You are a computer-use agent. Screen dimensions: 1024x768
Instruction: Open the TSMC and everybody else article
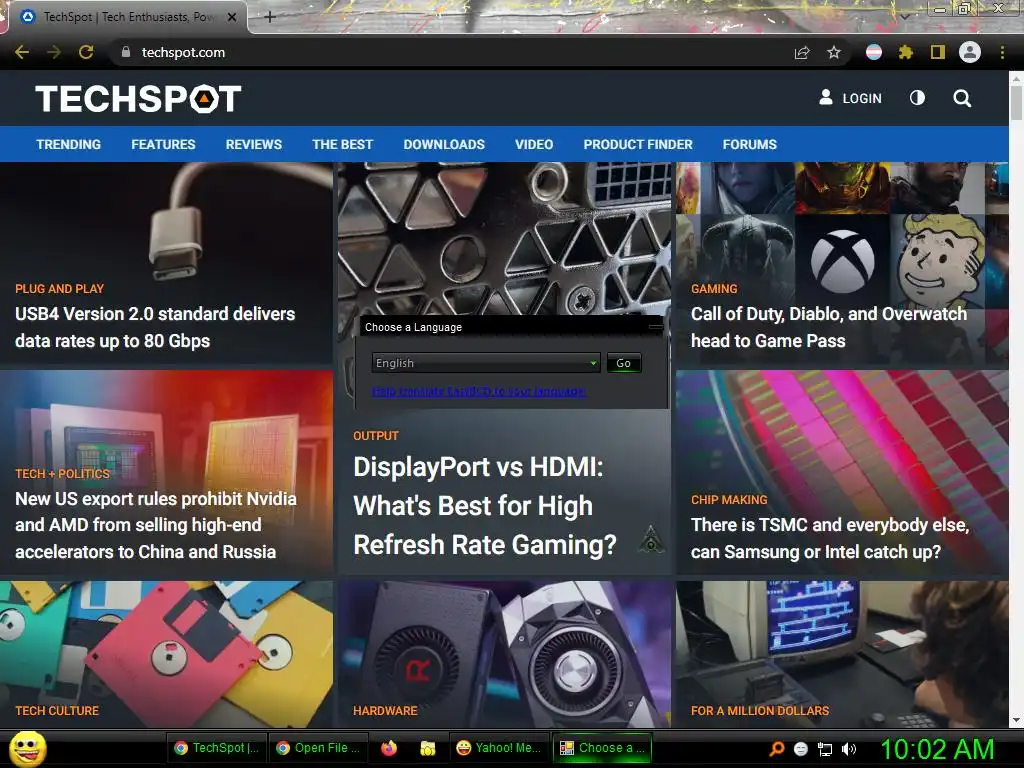[830, 538]
